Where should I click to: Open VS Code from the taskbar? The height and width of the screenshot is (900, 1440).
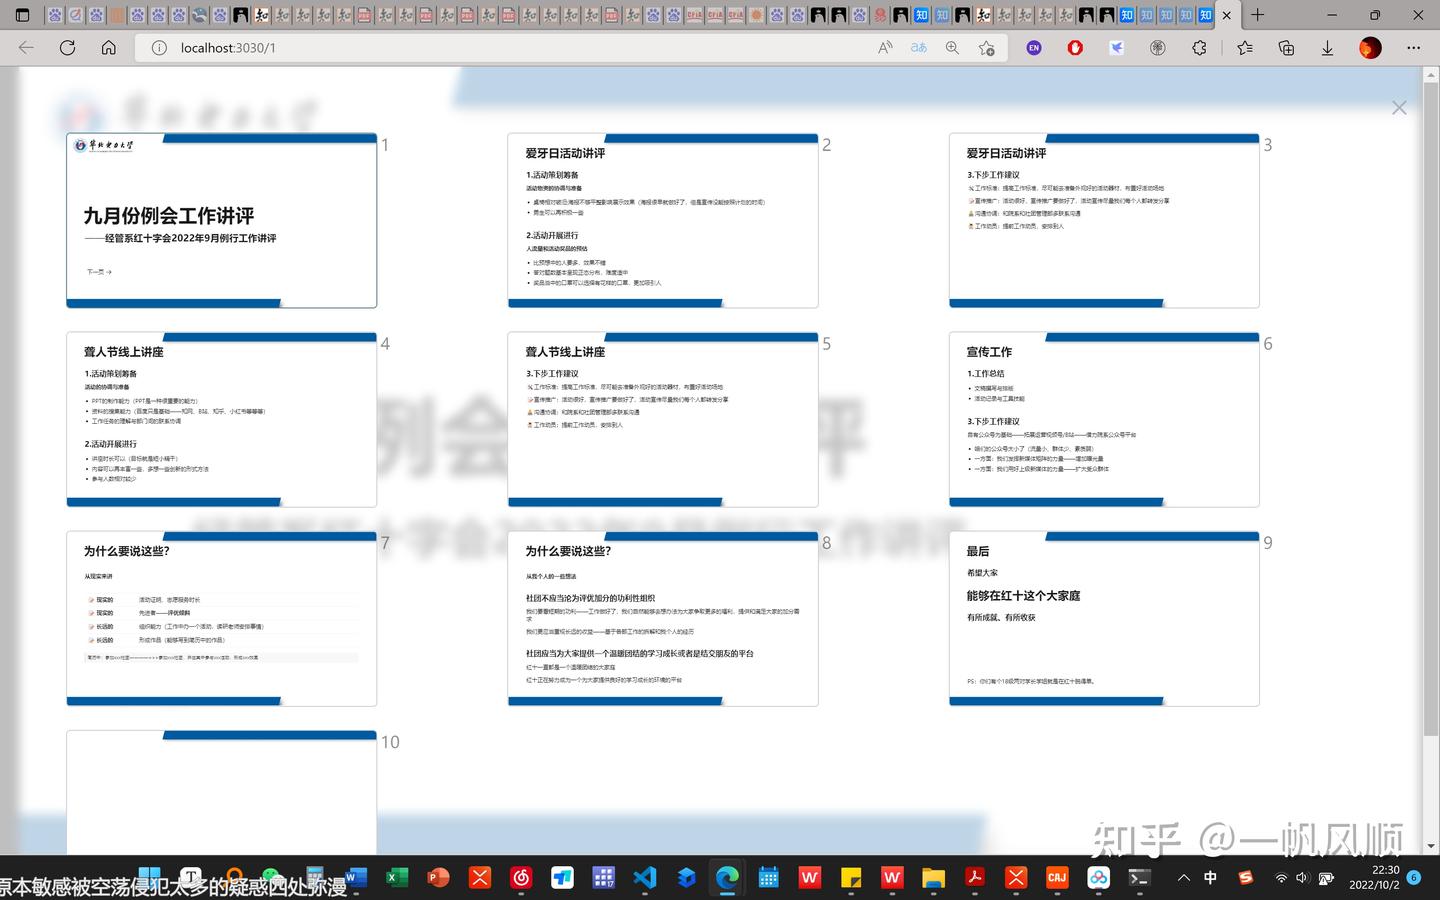(645, 878)
